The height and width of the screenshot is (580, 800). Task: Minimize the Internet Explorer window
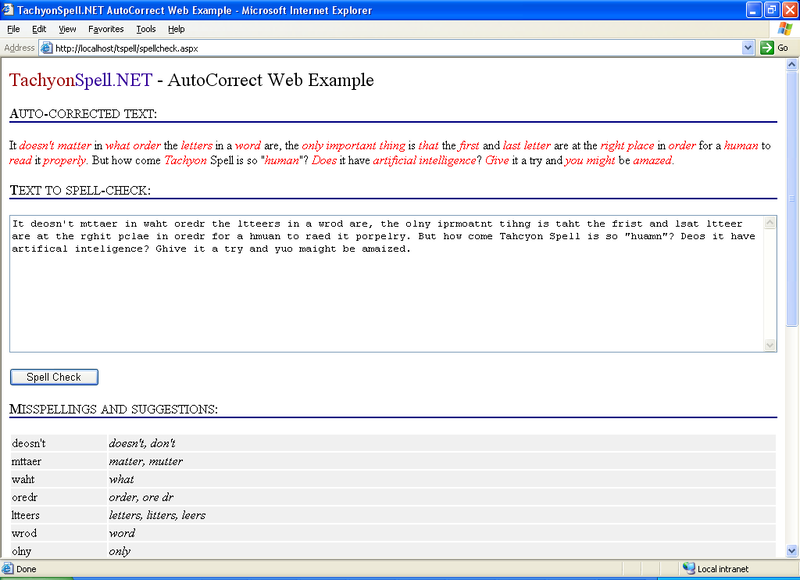click(754, 10)
